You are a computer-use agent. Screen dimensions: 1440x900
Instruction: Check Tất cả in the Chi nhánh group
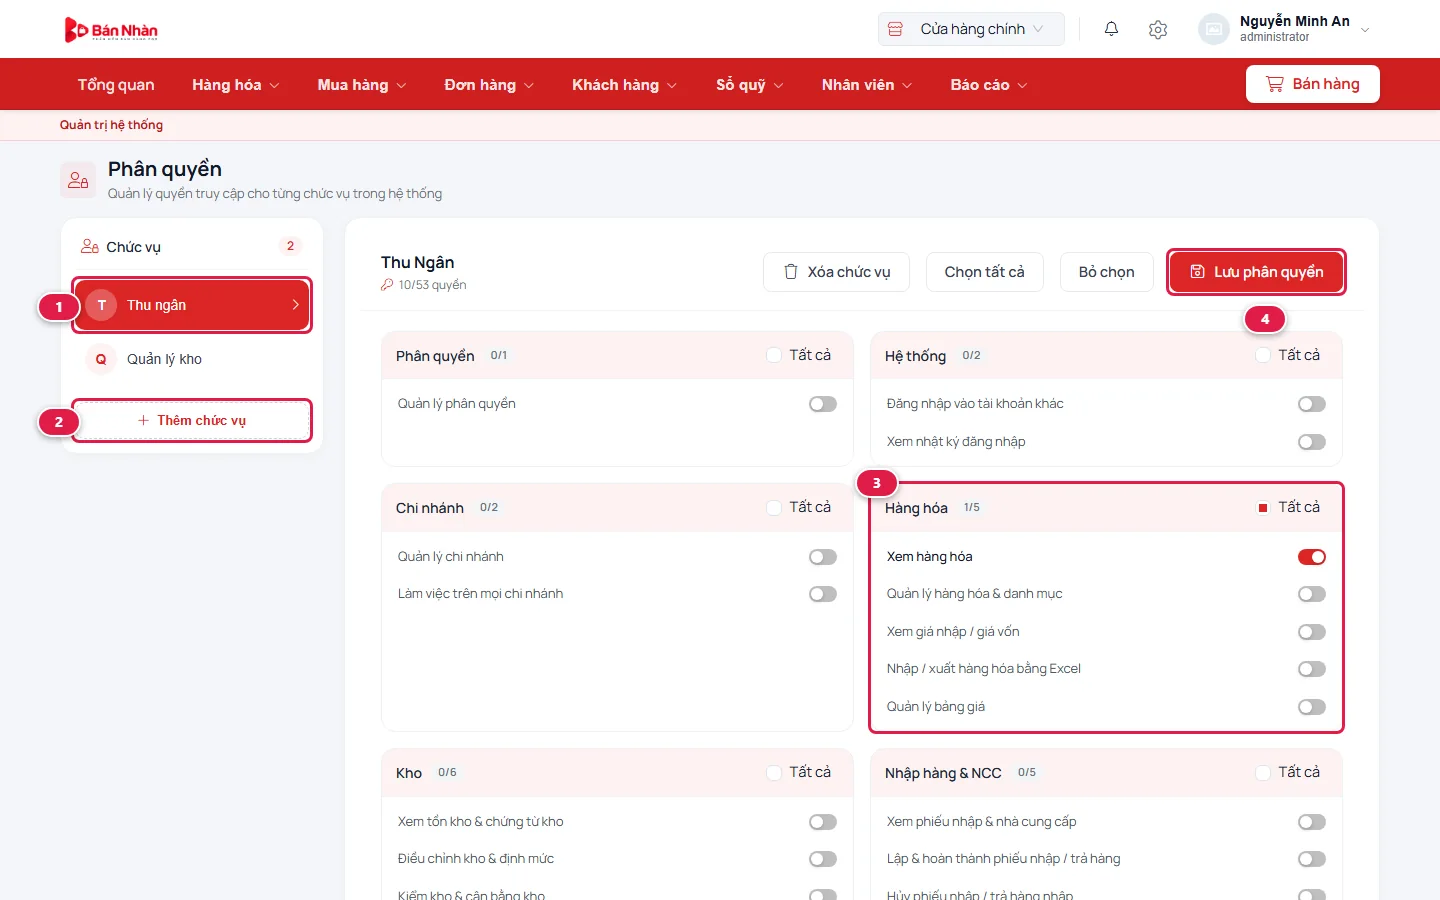[774, 508]
